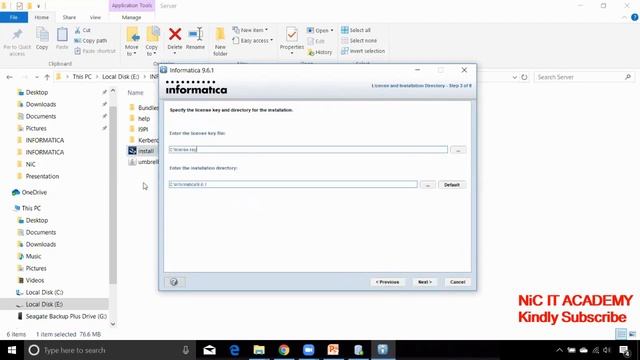Click History in the ribbon

[x=320, y=52]
